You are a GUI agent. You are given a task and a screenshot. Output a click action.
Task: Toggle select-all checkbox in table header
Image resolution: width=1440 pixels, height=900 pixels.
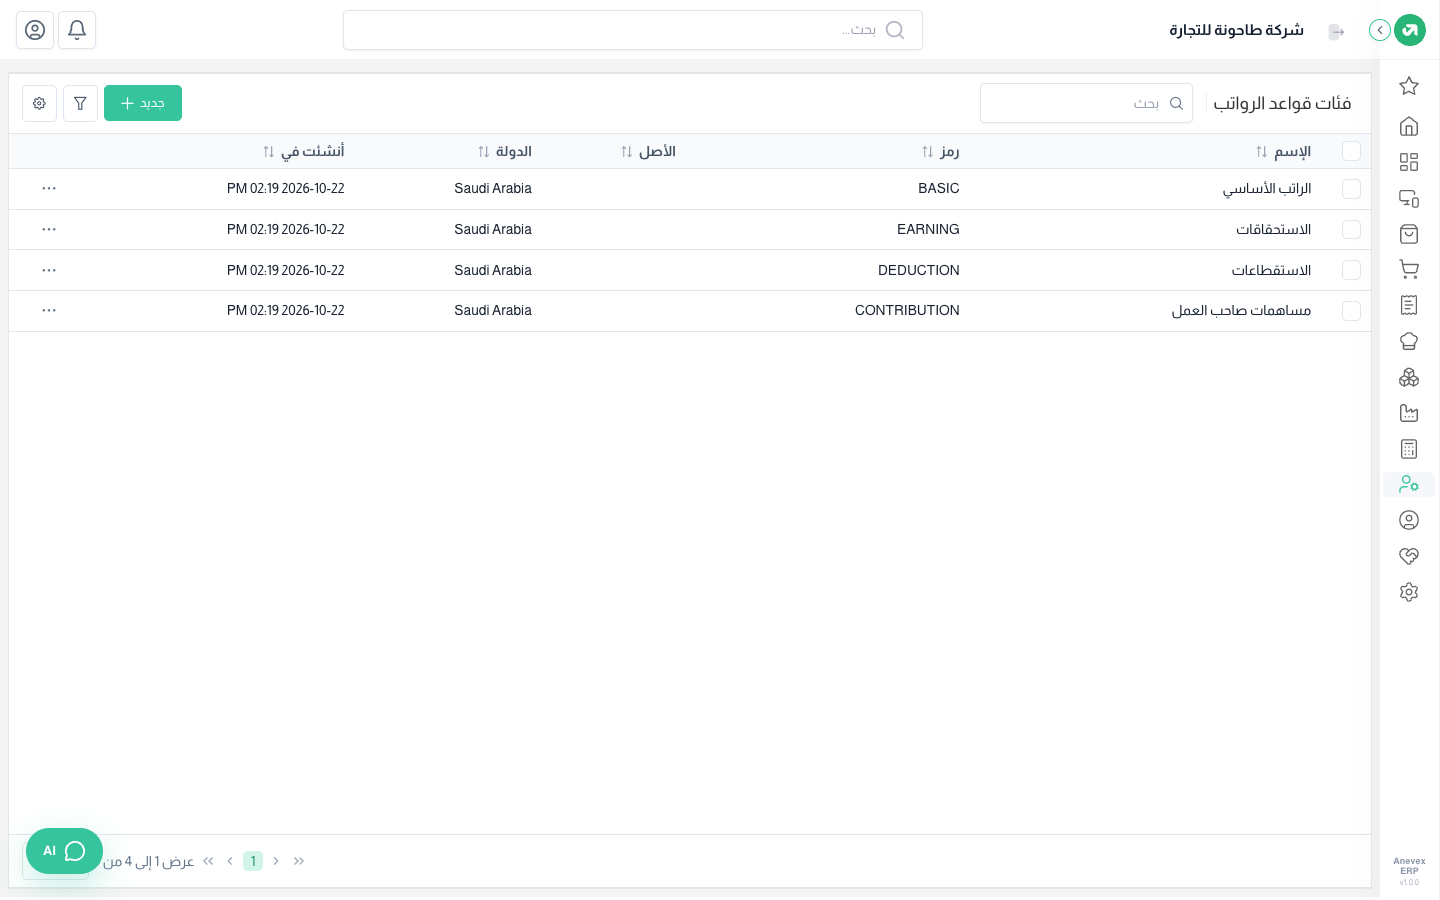1351,151
